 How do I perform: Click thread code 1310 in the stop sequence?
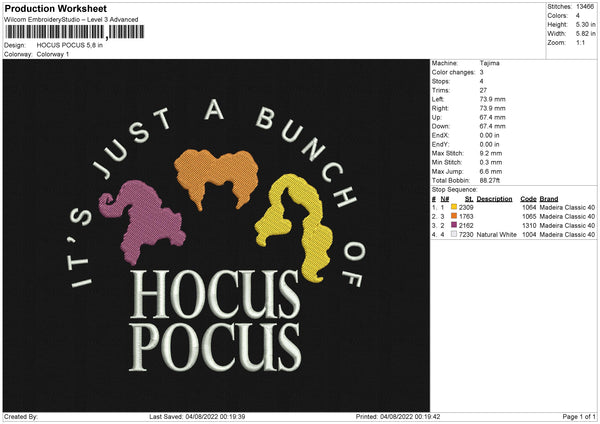pyautogui.click(x=529, y=225)
